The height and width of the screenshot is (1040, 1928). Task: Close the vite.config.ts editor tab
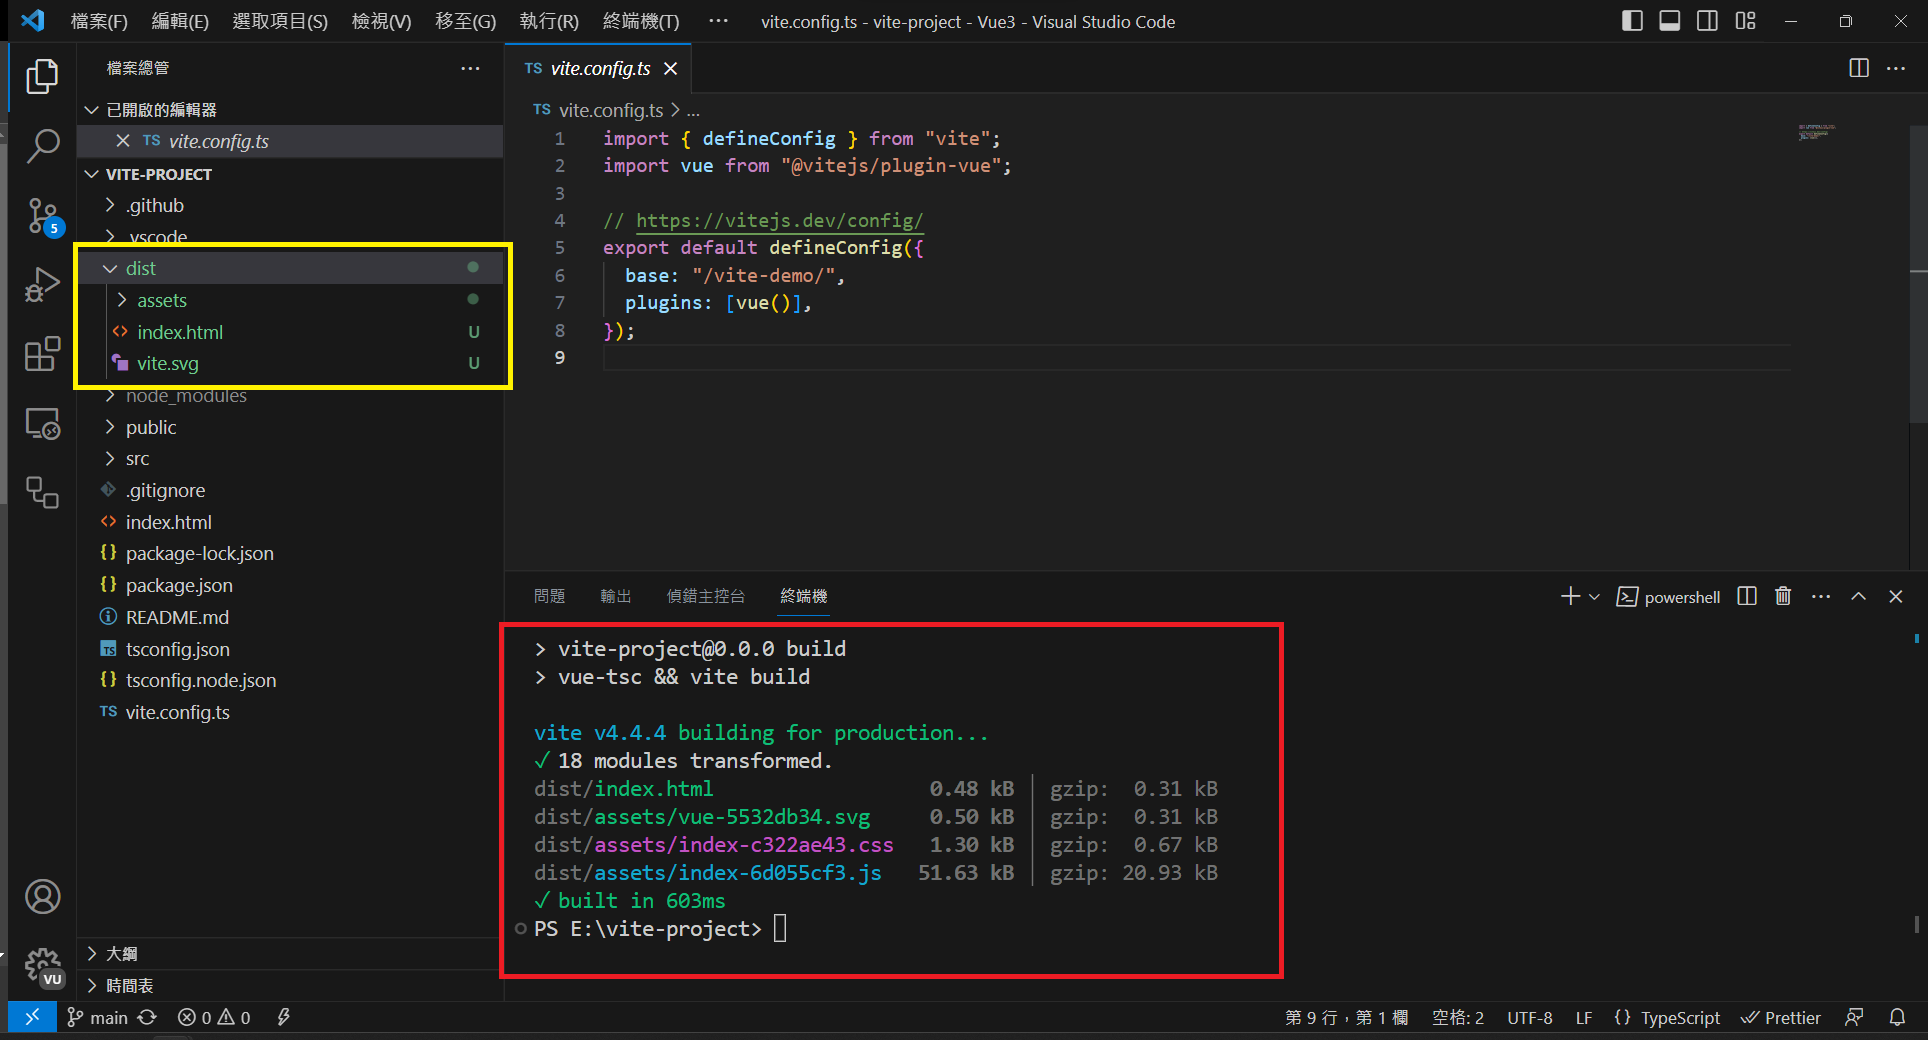pyautogui.click(x=671, y=68)
